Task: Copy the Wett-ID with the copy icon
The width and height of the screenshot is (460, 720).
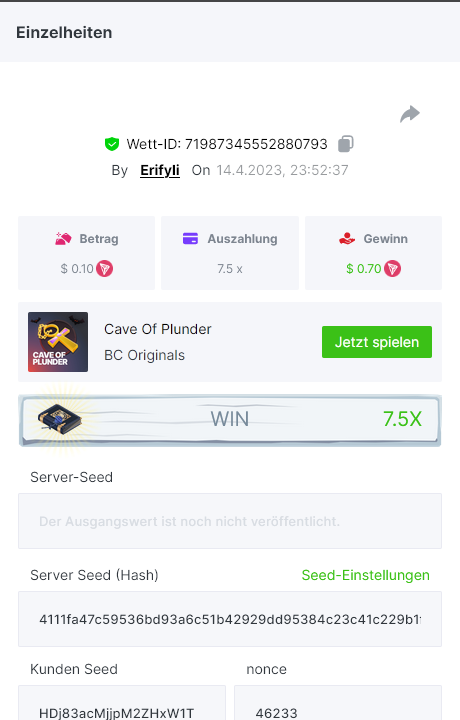Action: [346, 144]
